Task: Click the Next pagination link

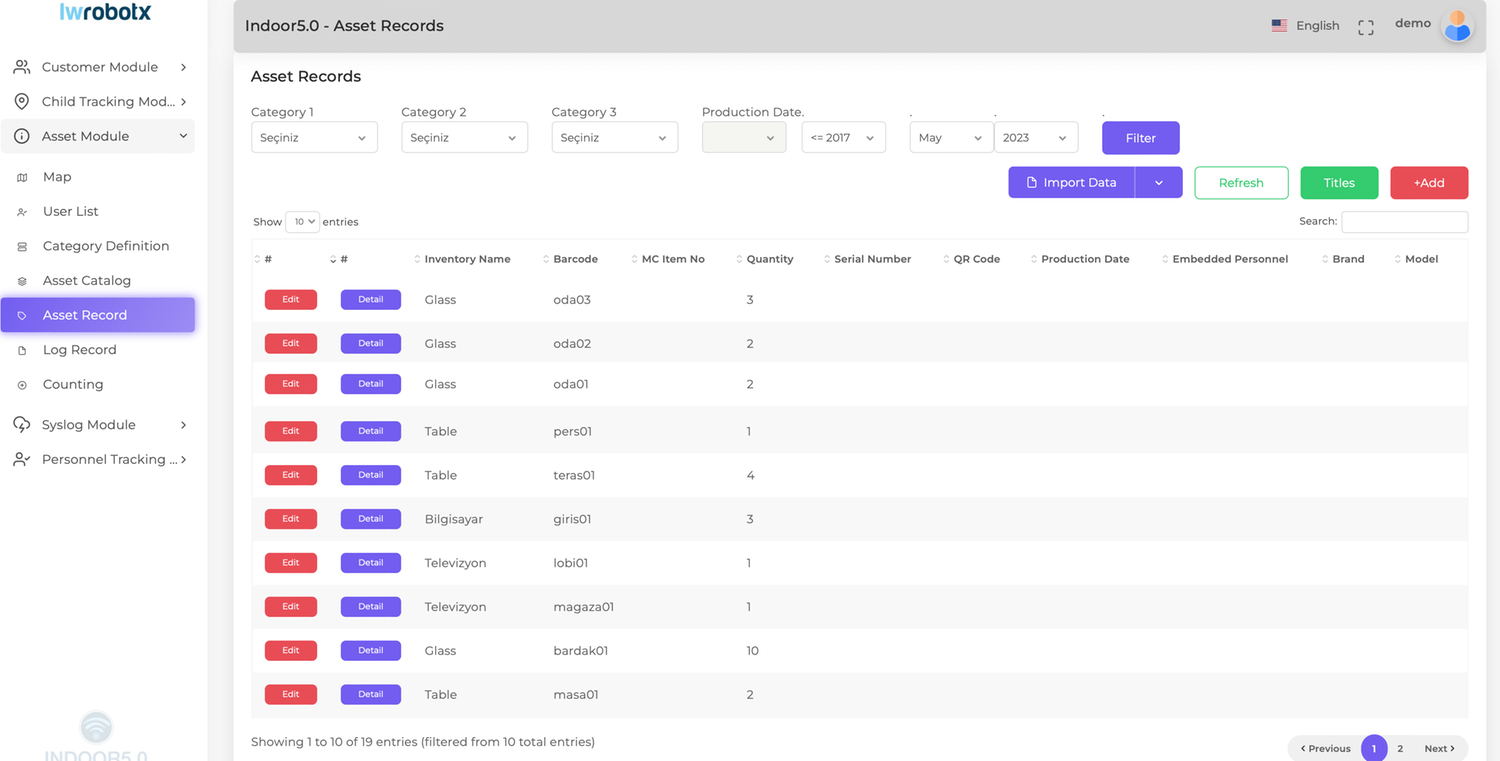Action: (1439, 748)
